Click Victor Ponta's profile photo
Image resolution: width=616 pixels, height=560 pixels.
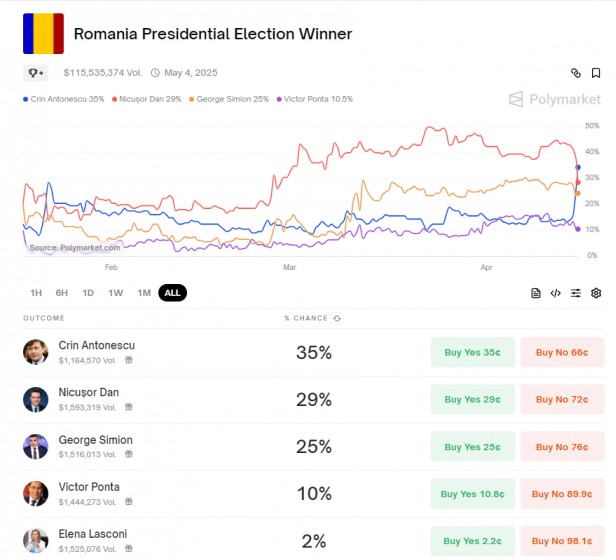tap(36, 493)
